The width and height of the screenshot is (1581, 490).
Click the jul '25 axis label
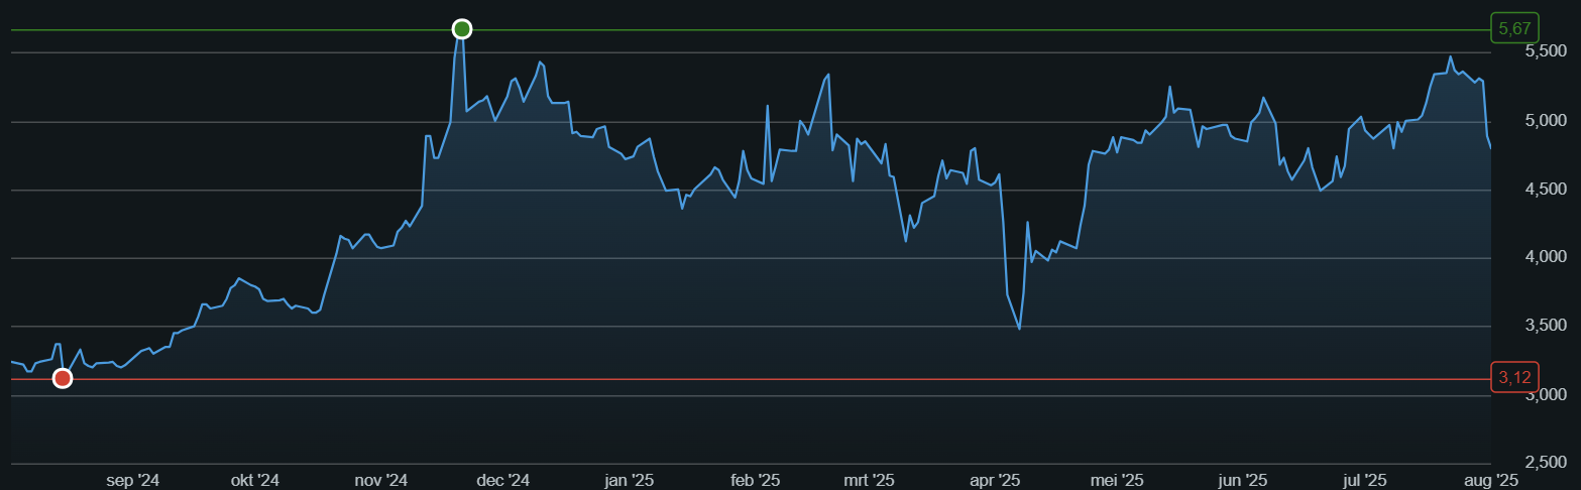tap(1365, 481)
